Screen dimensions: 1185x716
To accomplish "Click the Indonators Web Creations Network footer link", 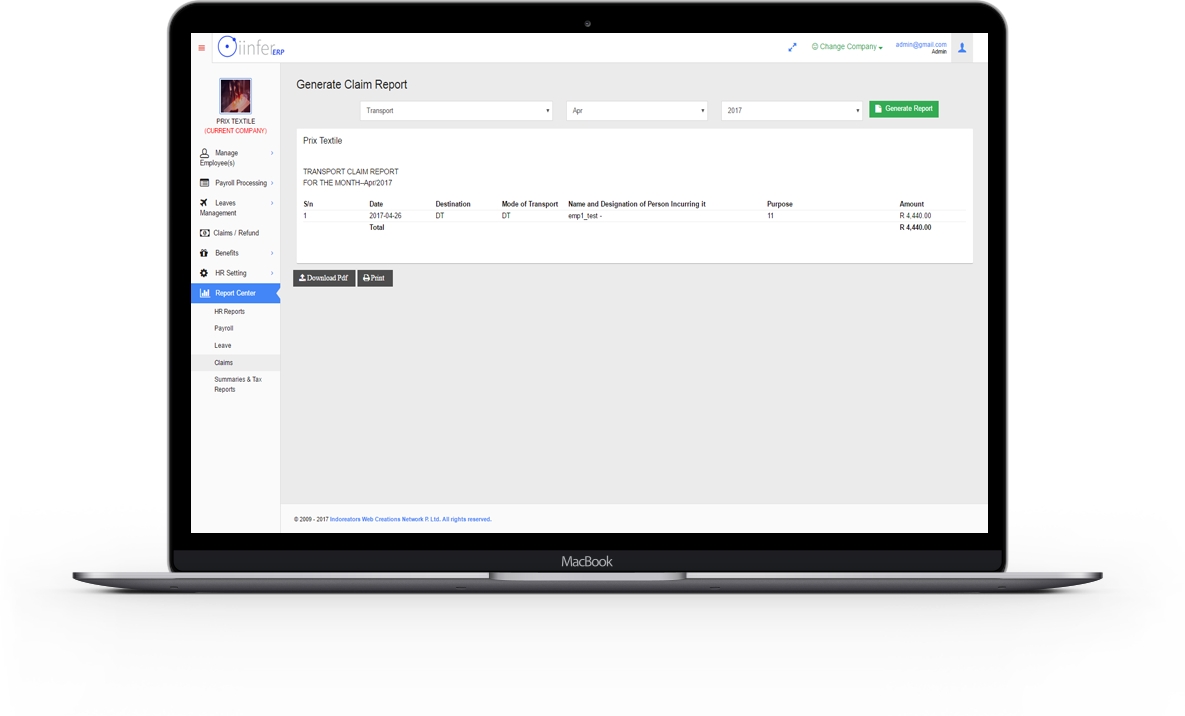I will 410,519.
